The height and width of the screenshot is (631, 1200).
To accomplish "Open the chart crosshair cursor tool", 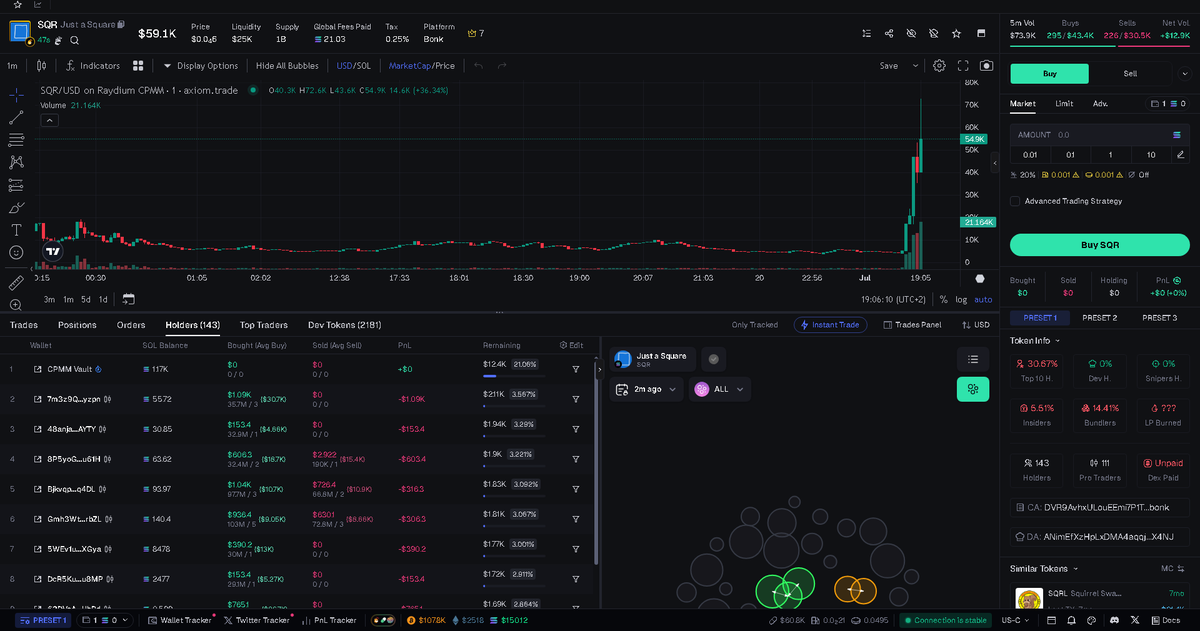I will point(16,95).
